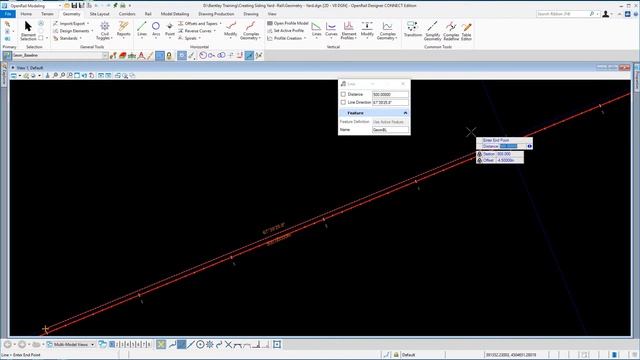
Task: Click the save icon in title bar
Action: [x=74, y=6]
